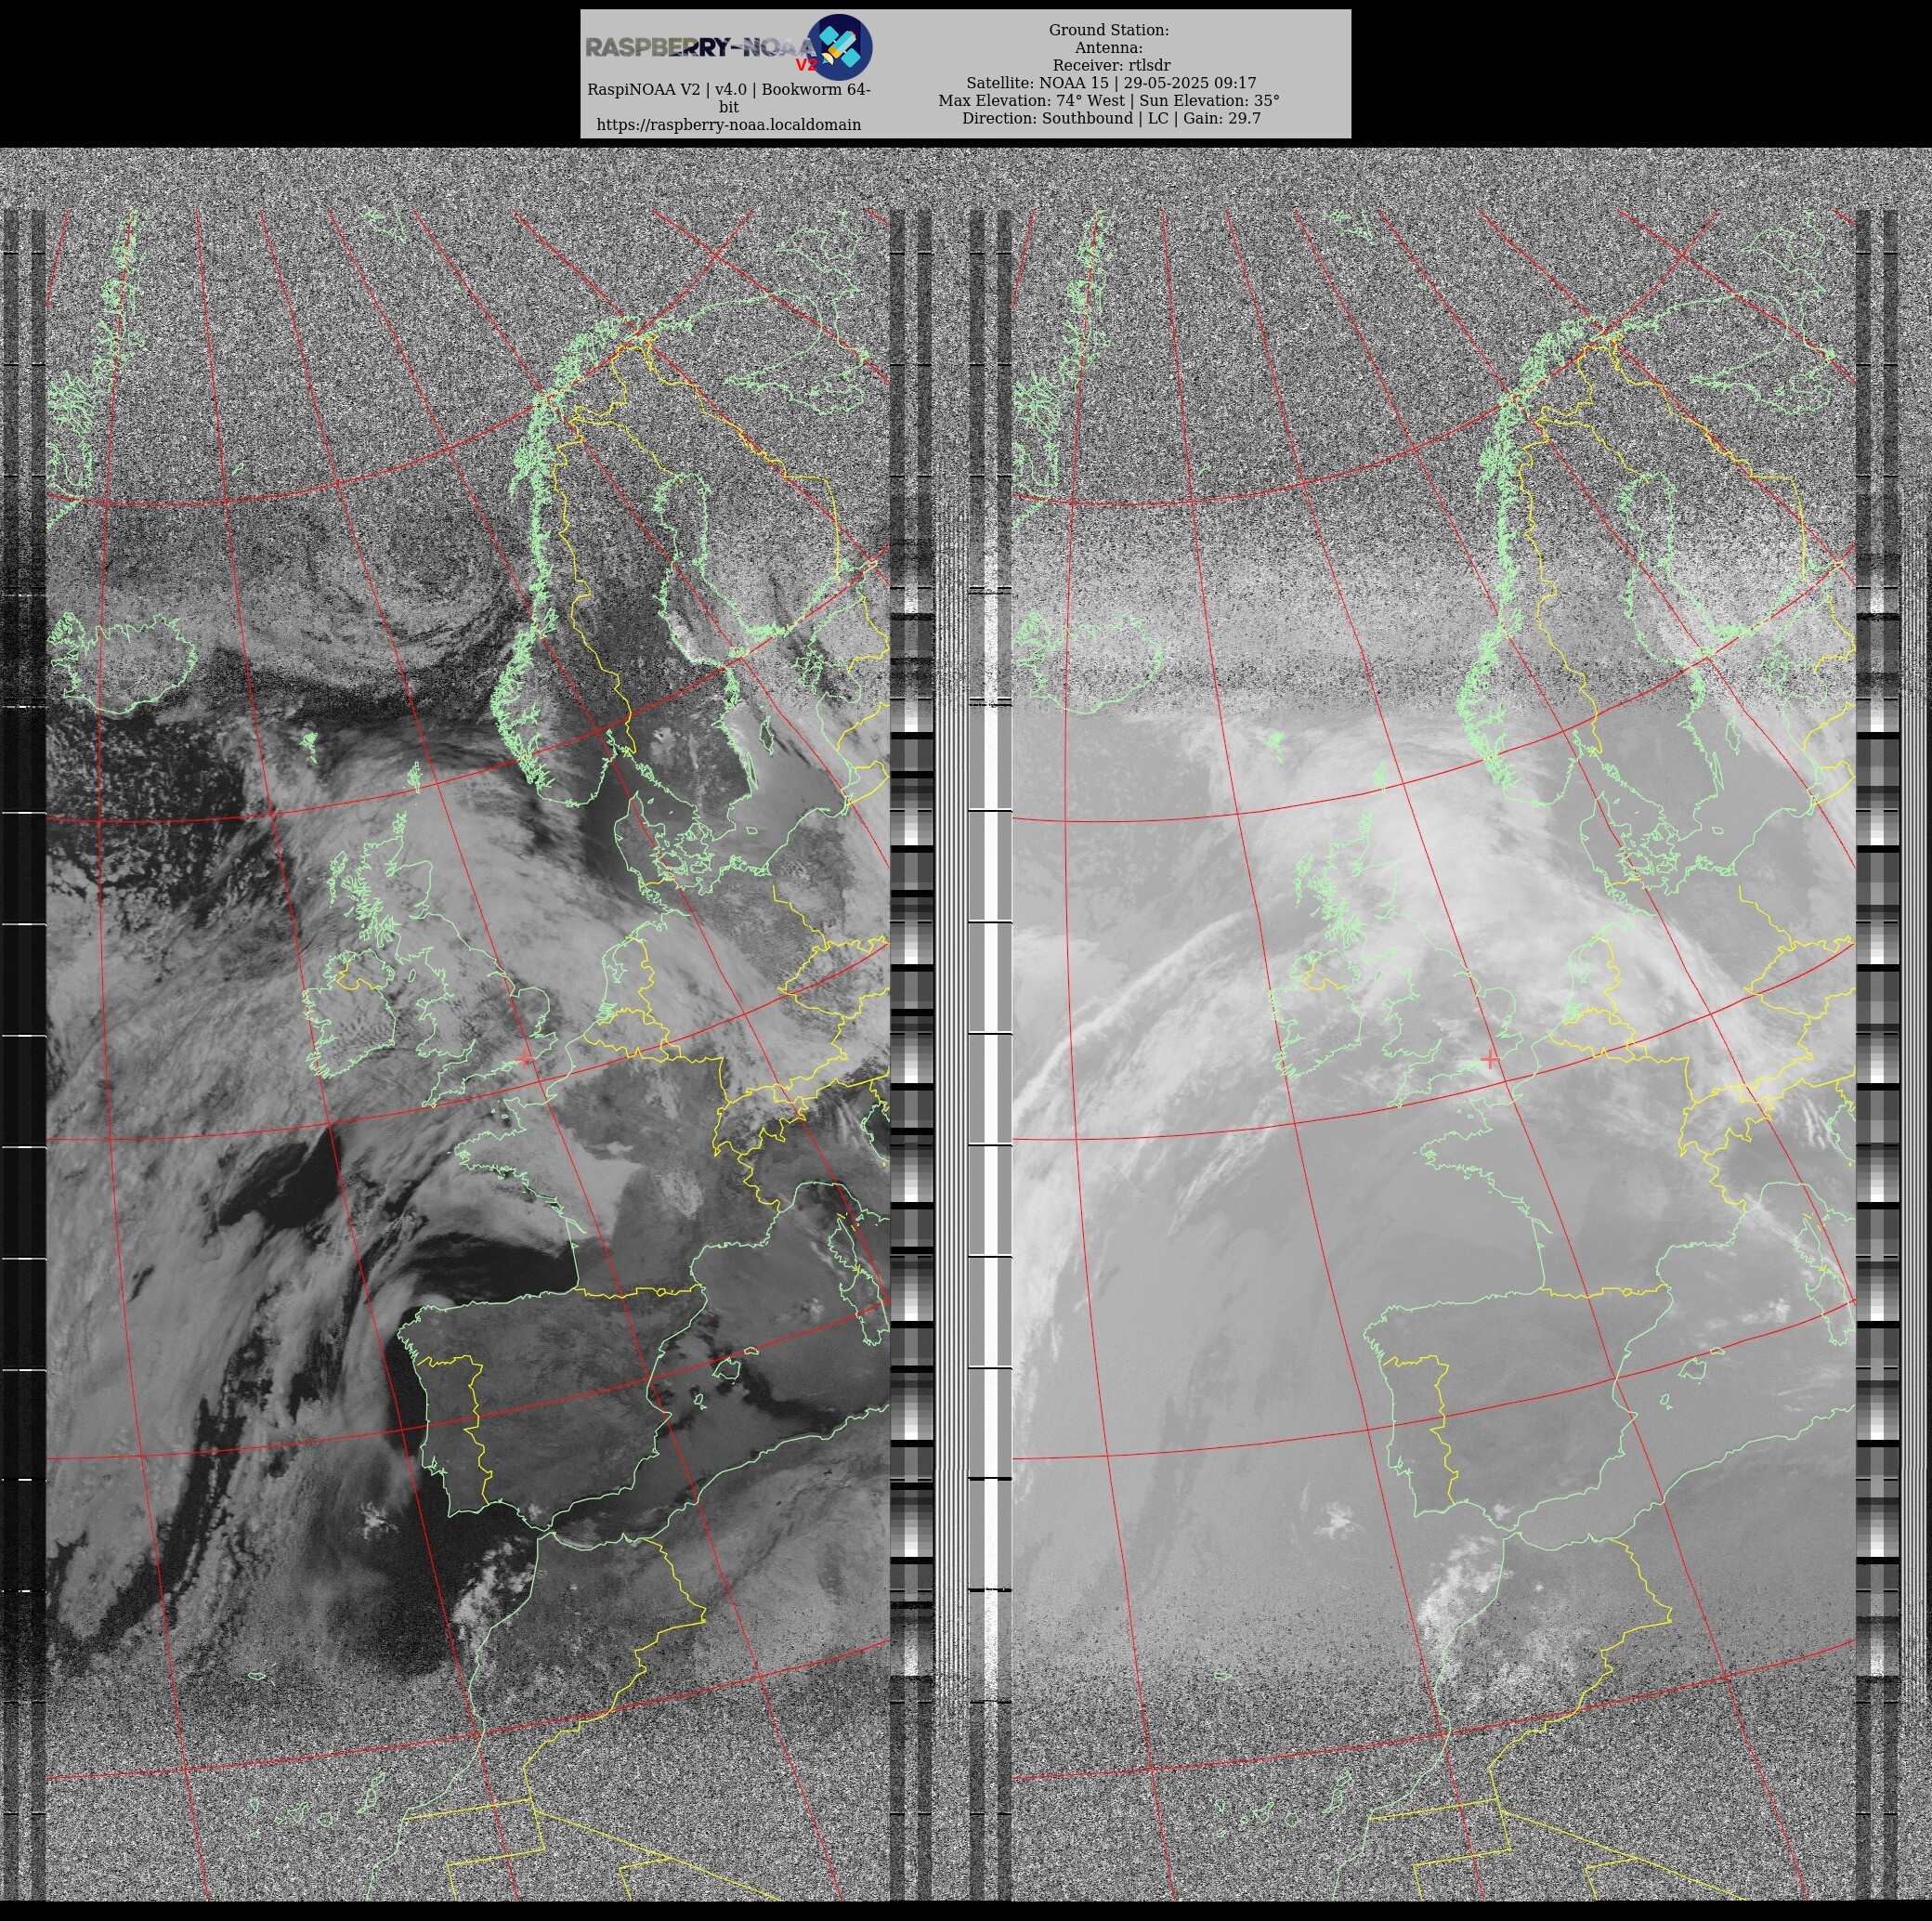Click the 'RaspiNOAA V2 | v4.0 | Bookworm 64-bit' text

[728, 98]
